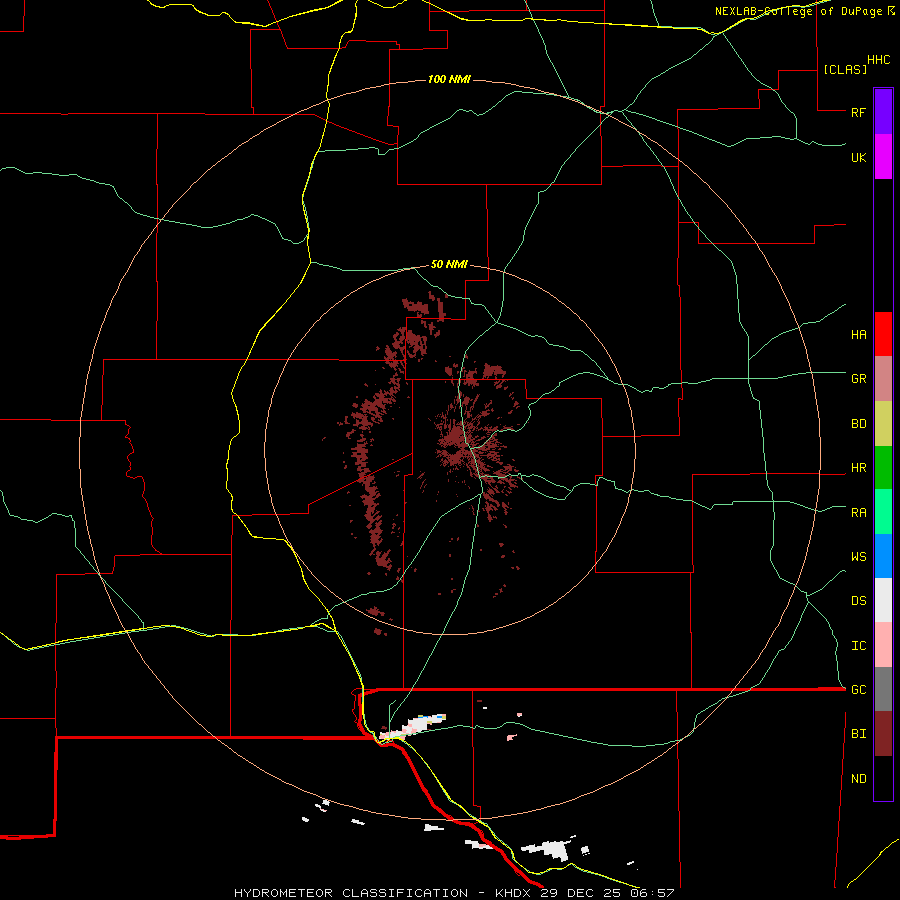Click the DS white legend swatch
Viewport: 900px width, 900px height.
(x=883, y=600)
